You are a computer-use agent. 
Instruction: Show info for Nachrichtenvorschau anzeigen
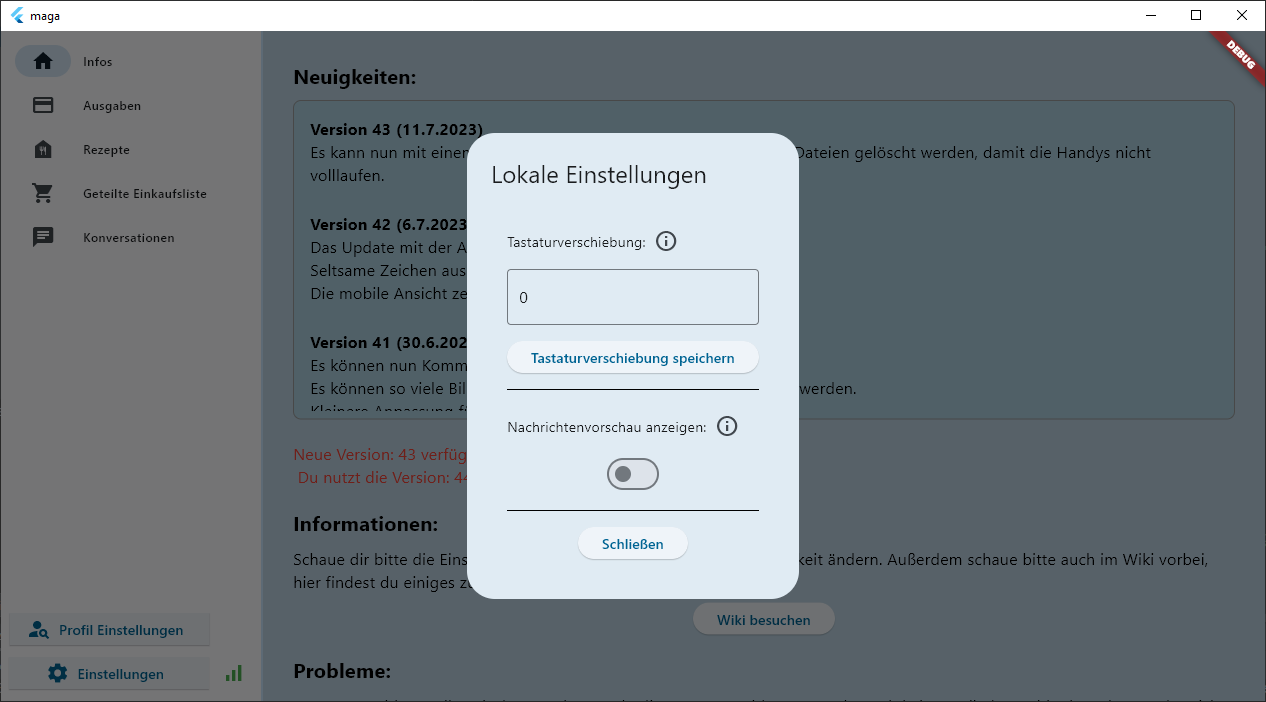tap(727, 426)
